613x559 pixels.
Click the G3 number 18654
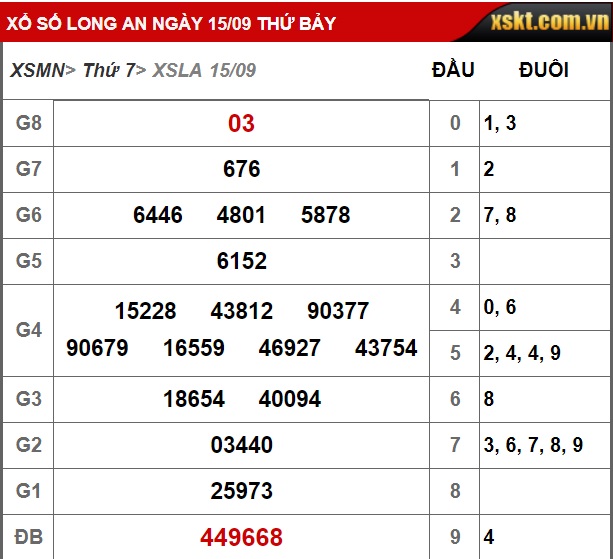pyautogui.click(x=194, y=399)
